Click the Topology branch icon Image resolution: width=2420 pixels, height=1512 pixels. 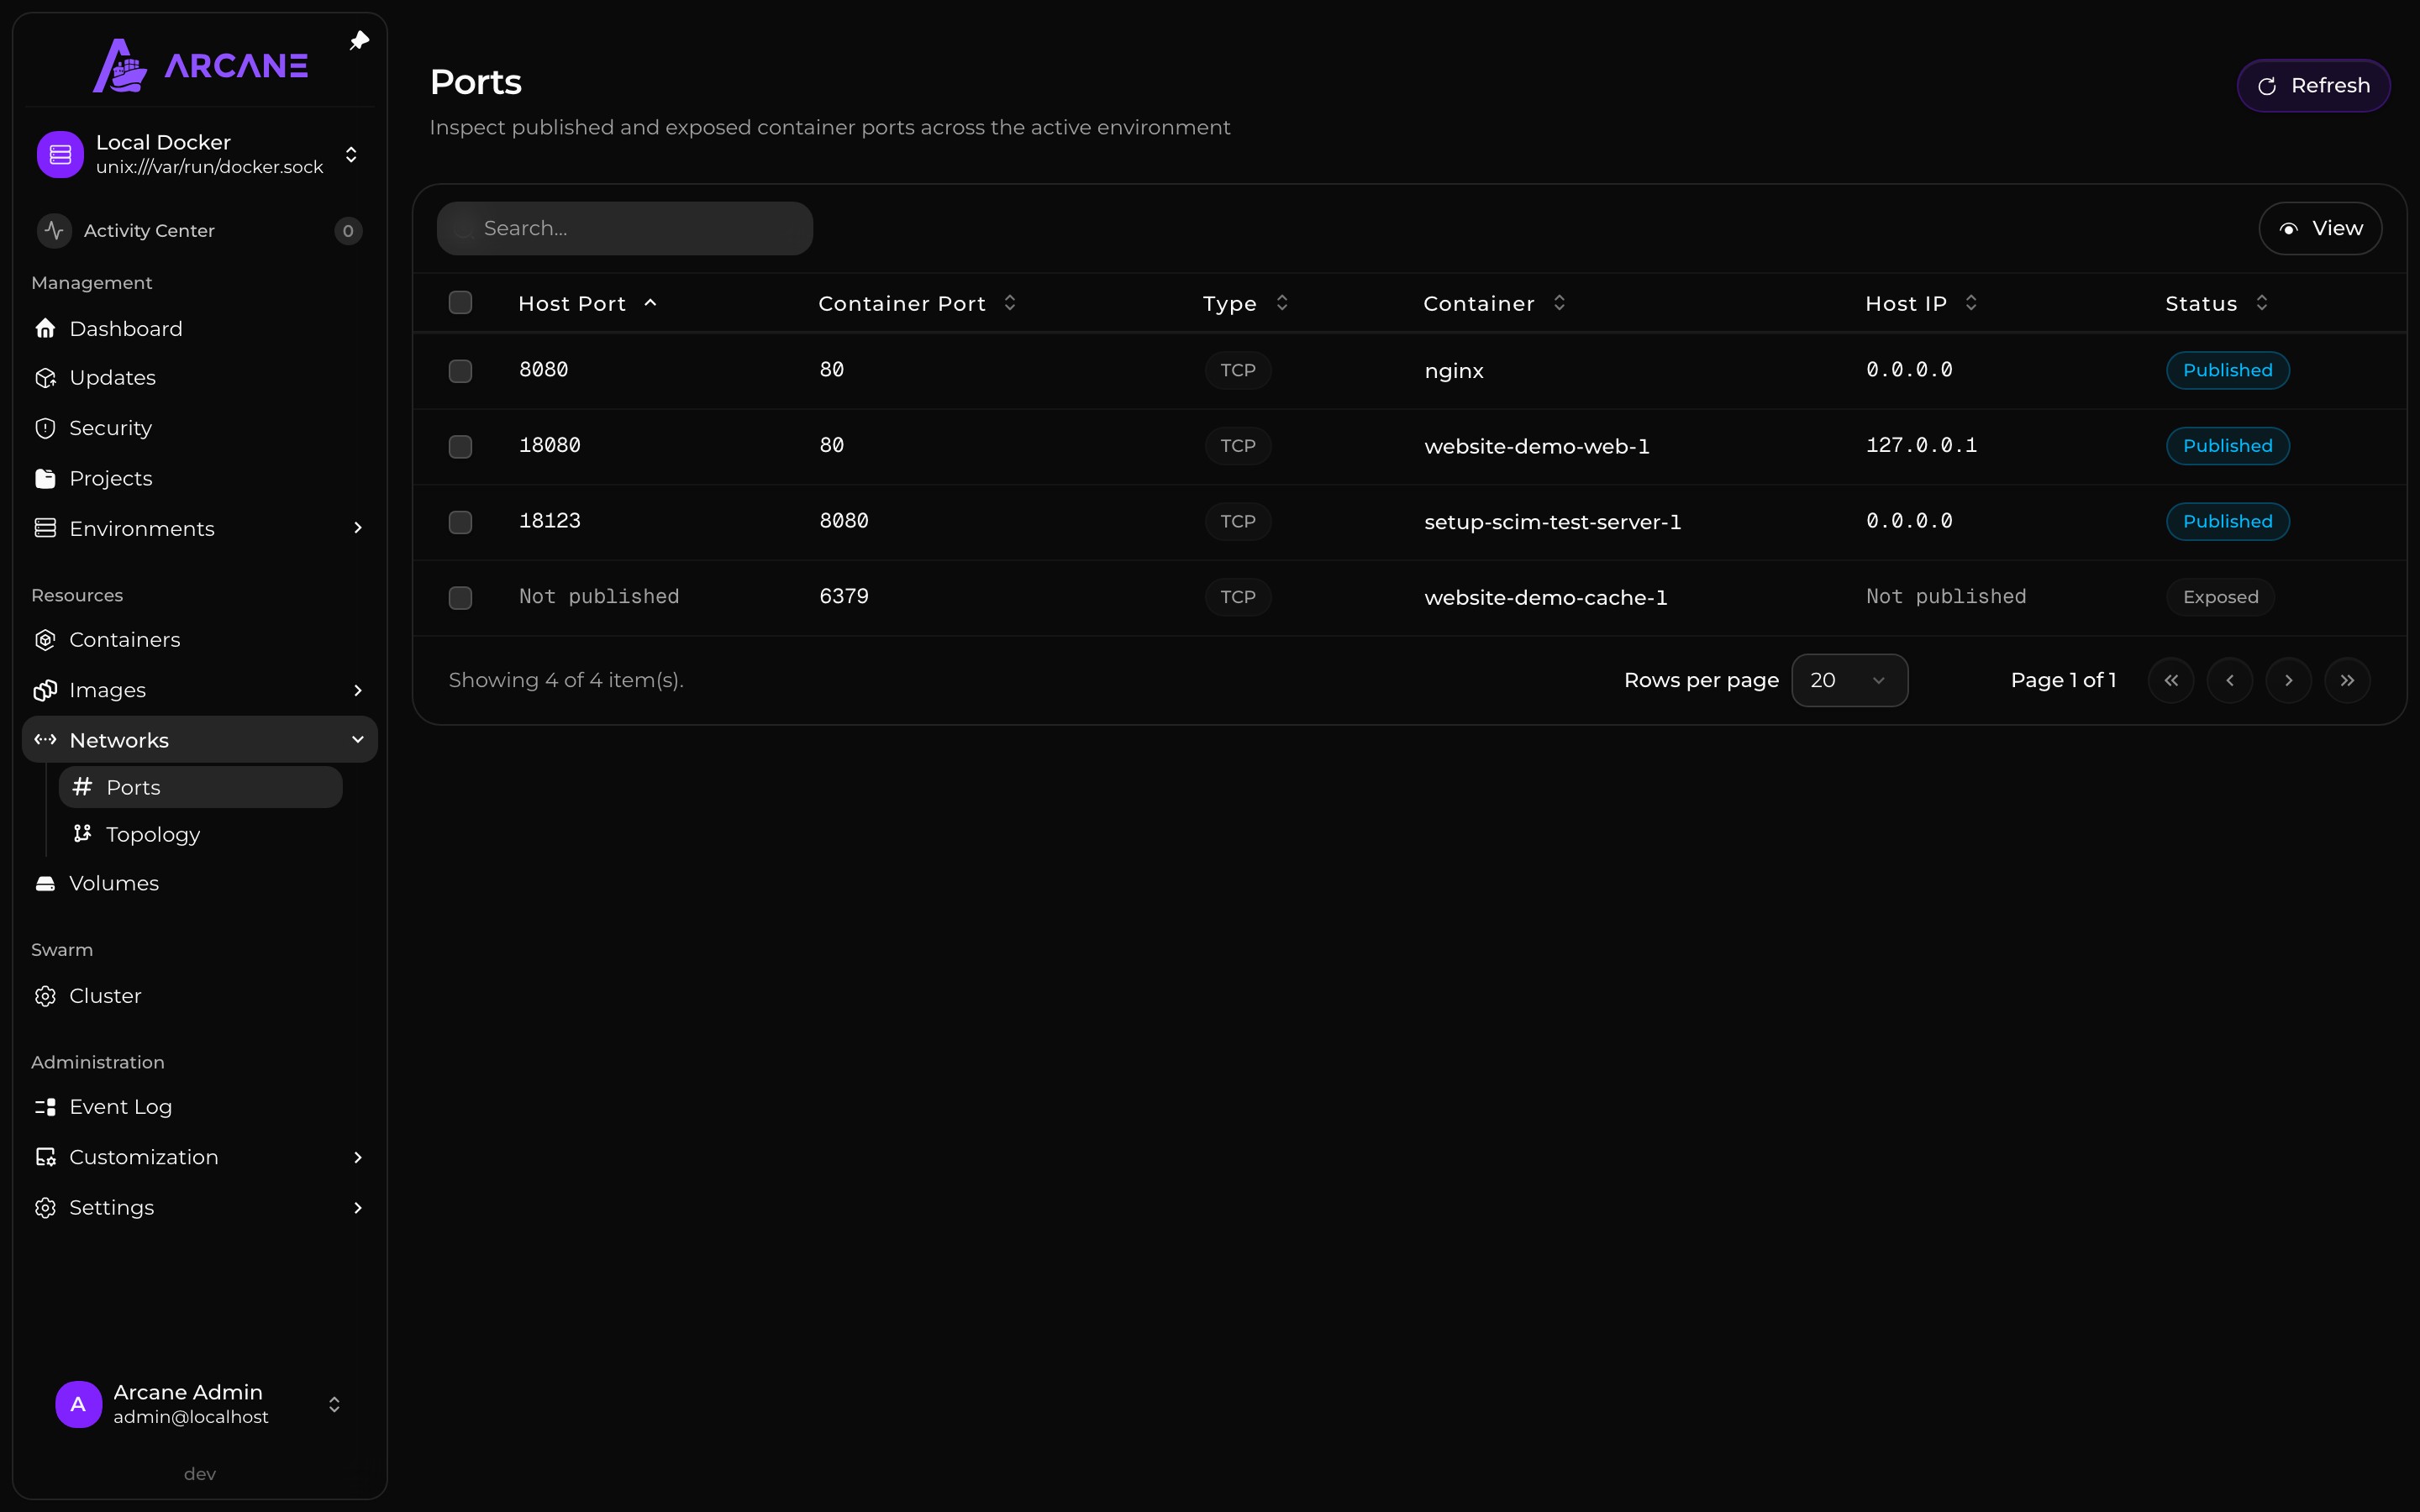coord(82,833)
